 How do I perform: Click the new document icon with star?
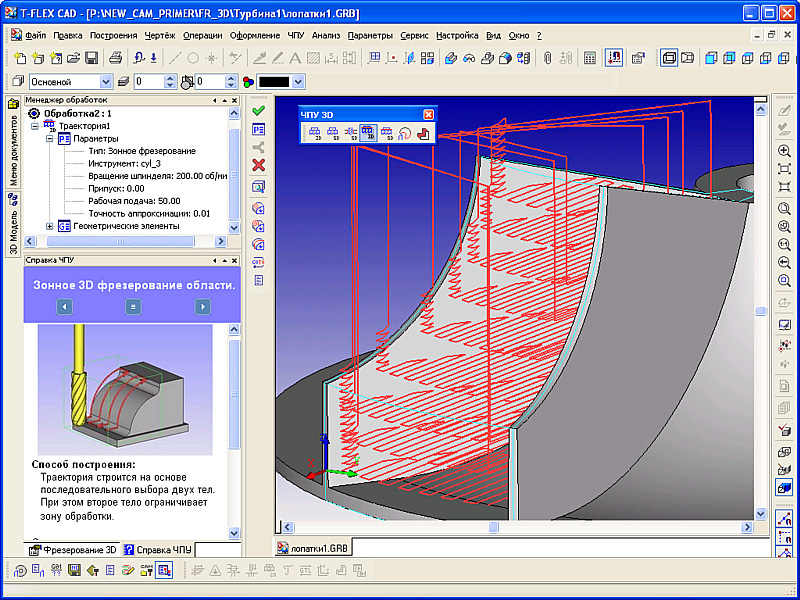(x=20, y=58)
